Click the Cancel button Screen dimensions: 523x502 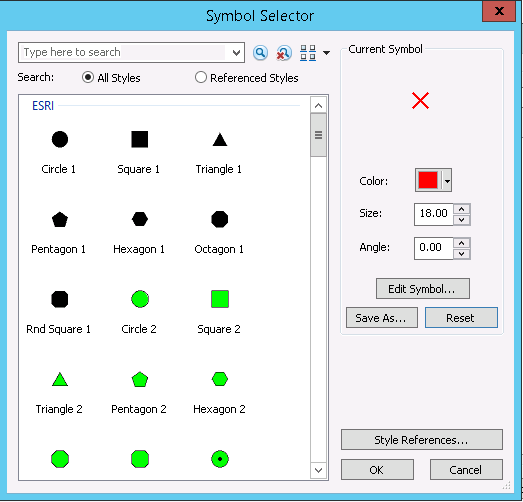tap(466, 470)
